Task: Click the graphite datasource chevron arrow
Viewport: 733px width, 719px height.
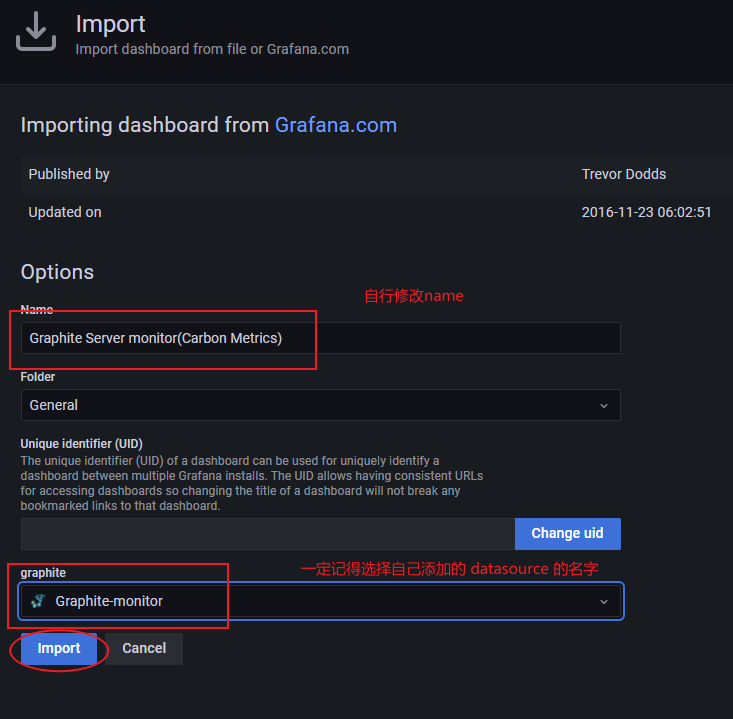Action: click(603, 601)
